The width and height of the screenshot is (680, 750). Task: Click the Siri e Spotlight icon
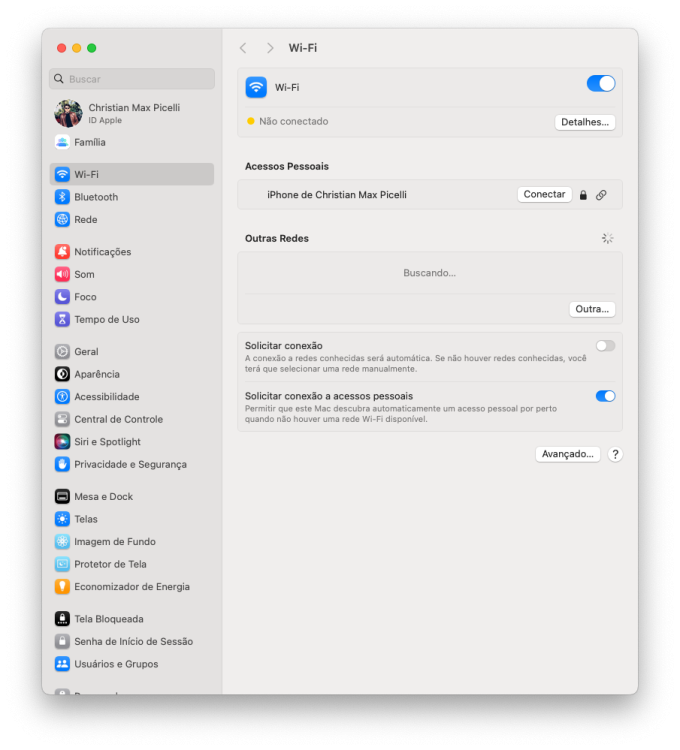62,441
